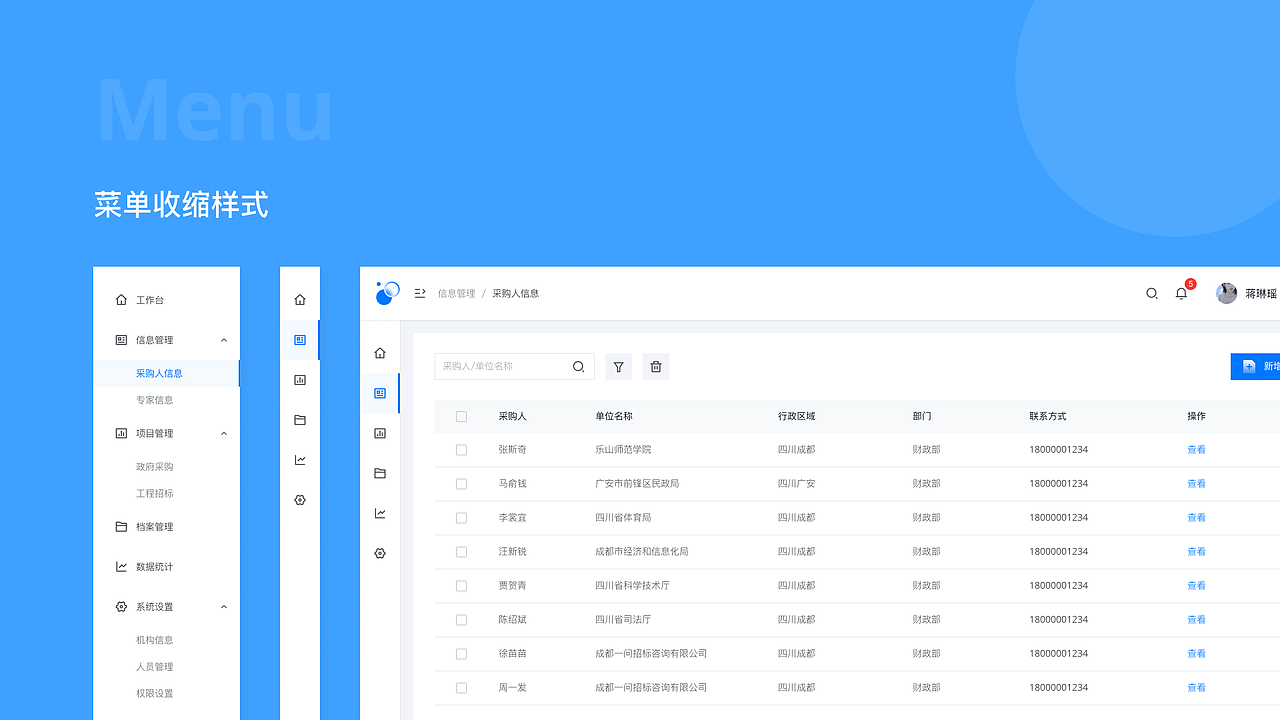
Task: Collapse 项目管理 chevron in expanded menu
Action: pos(224,433)
